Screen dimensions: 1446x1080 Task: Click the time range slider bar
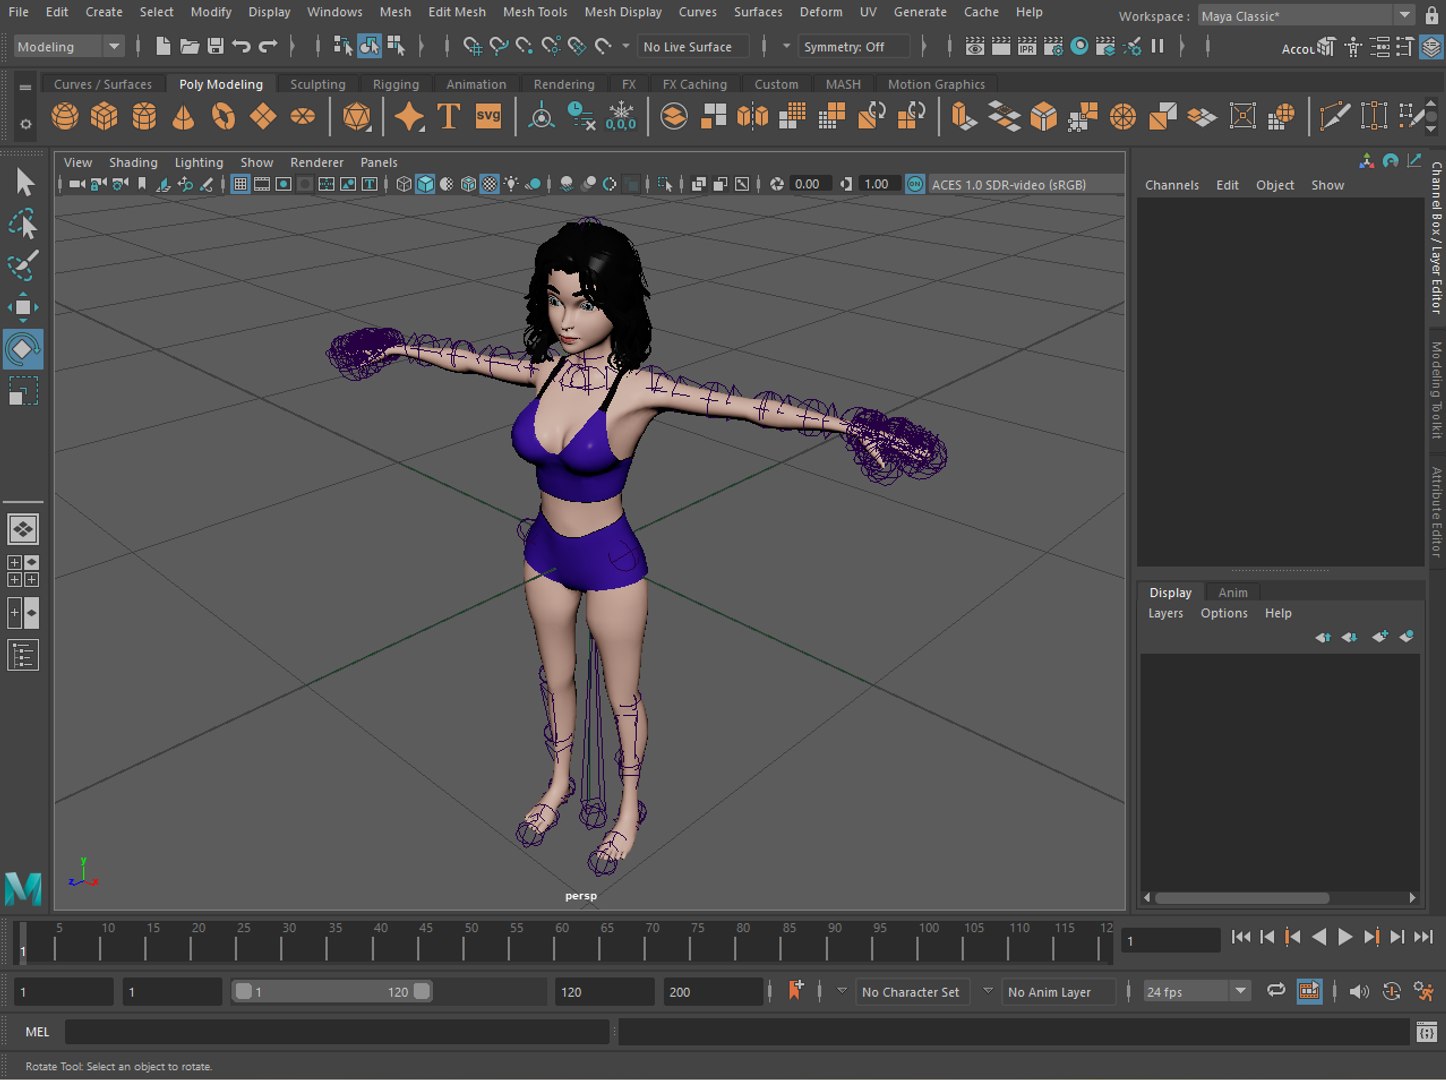(332, 991)
